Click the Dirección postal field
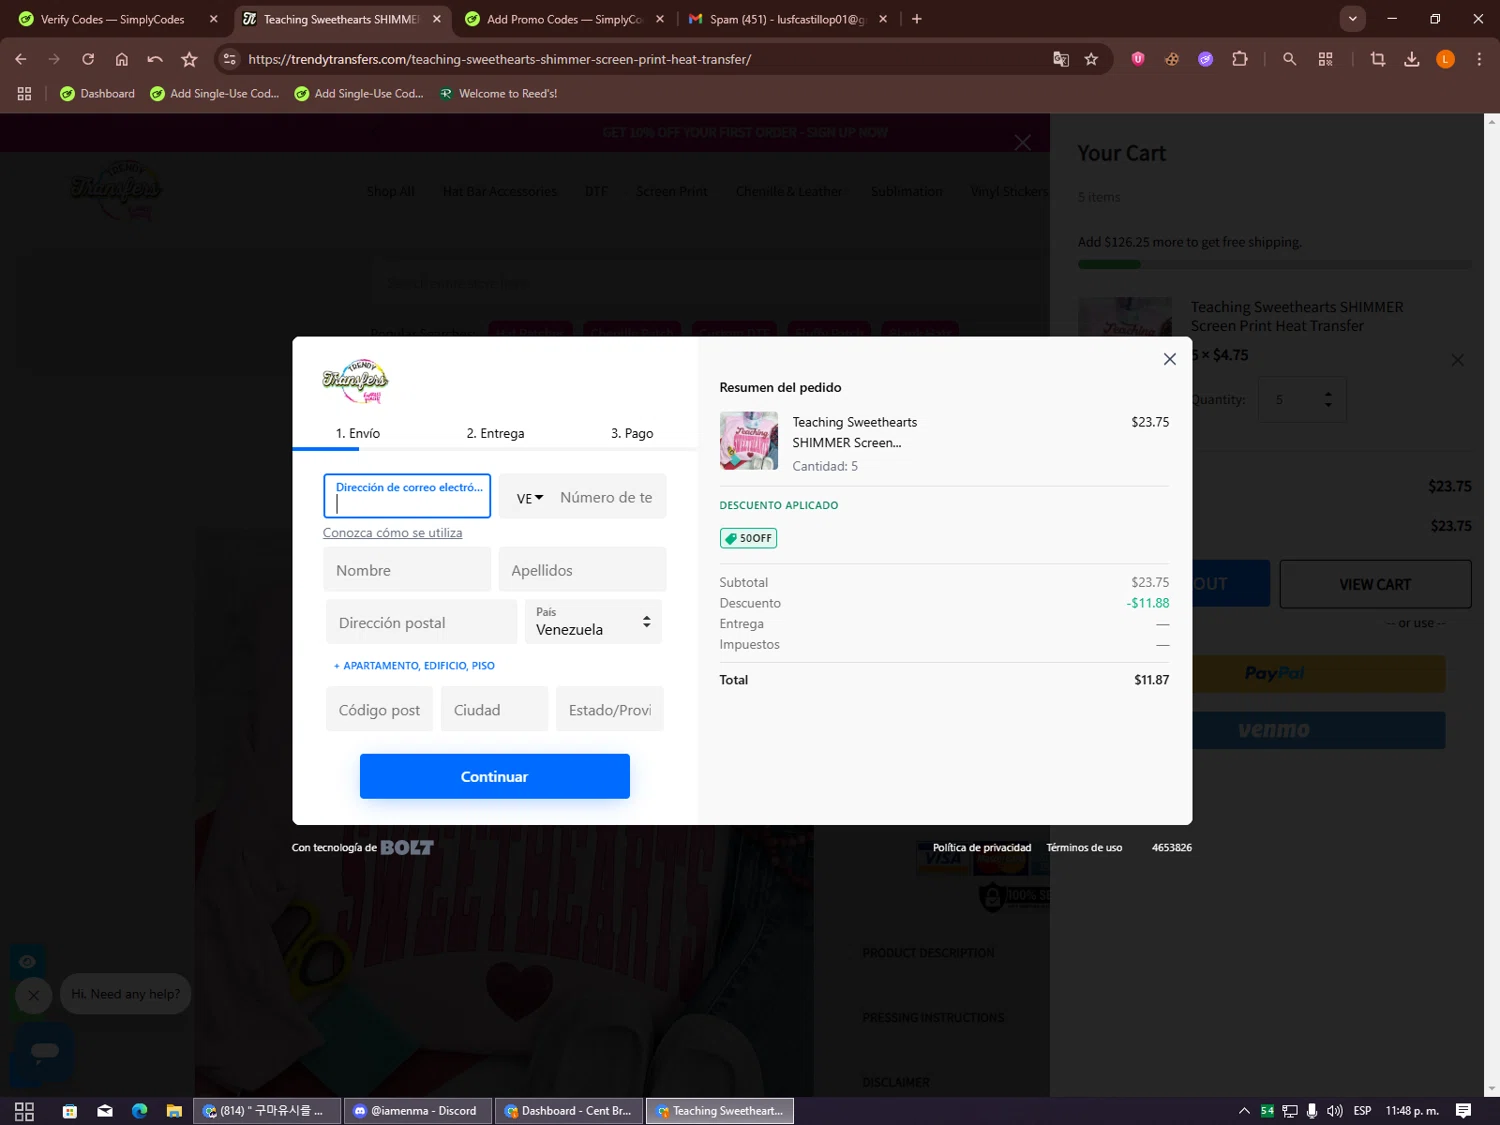Viewport: 1500px width, 1125px height. (422, 622)
